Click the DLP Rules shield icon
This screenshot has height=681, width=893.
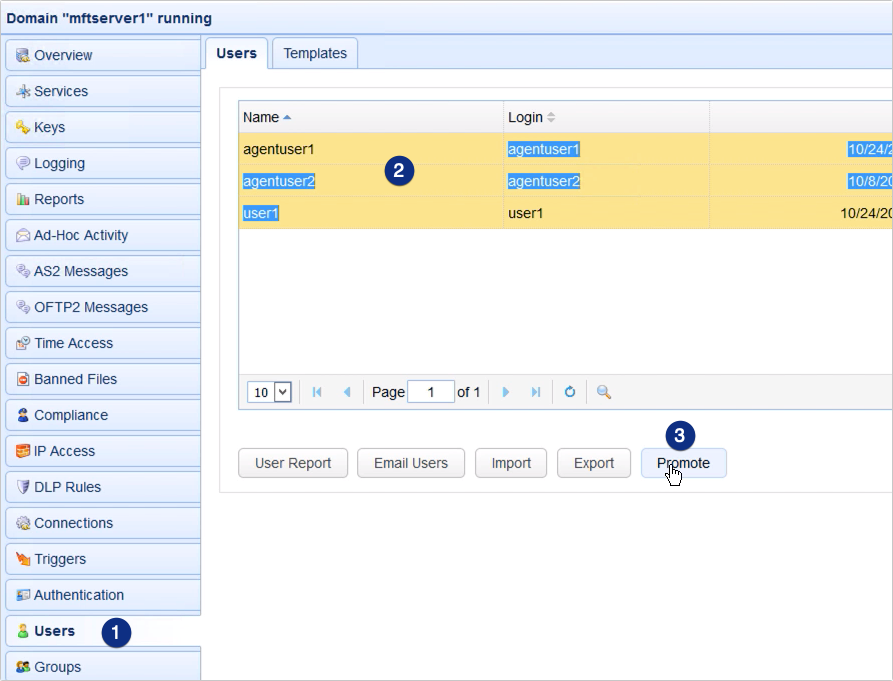pyautogui.click(x=22, y=487)
